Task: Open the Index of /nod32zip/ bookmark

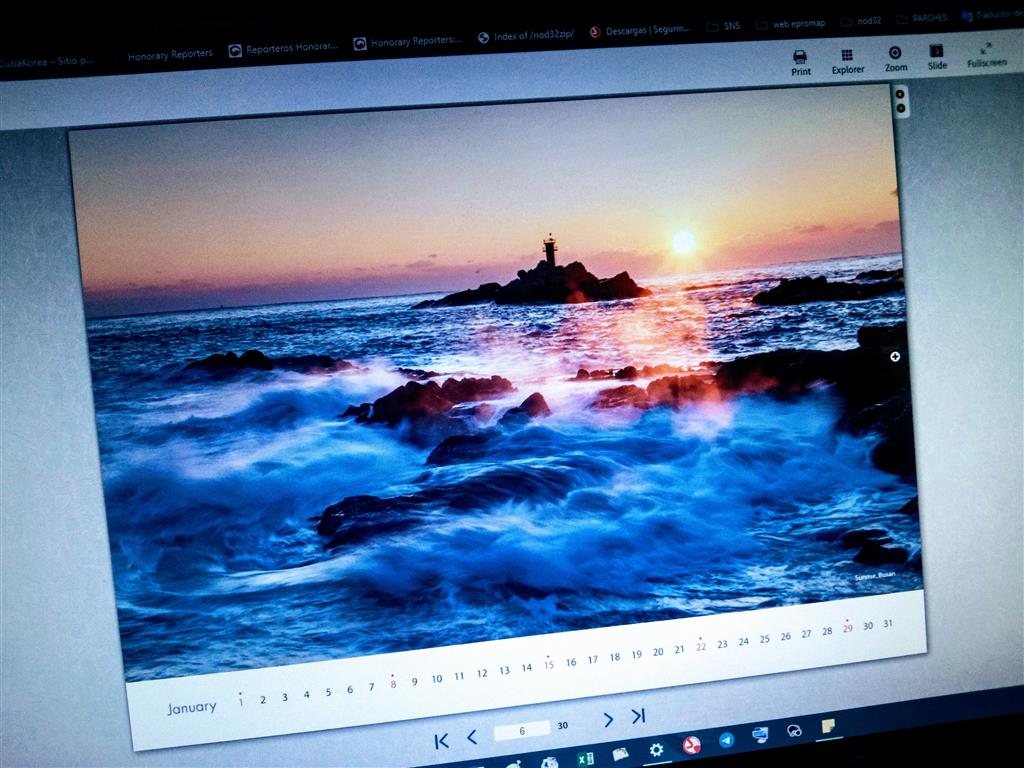Action: [526, 36]
